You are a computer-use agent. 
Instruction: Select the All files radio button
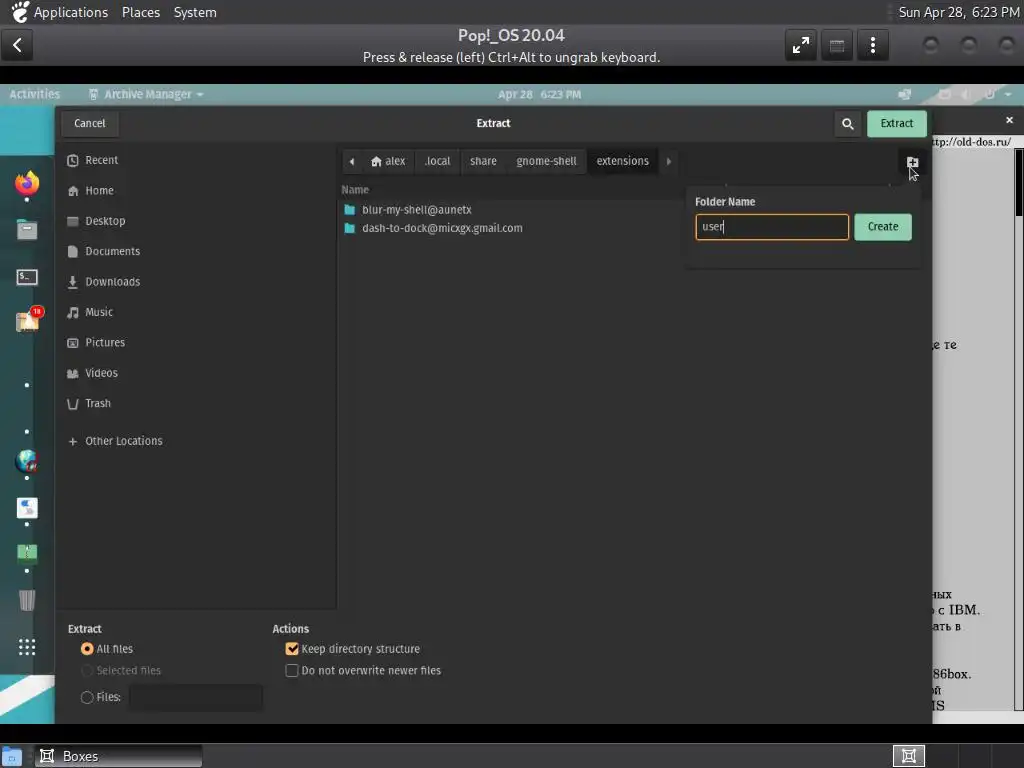(87, 648)
